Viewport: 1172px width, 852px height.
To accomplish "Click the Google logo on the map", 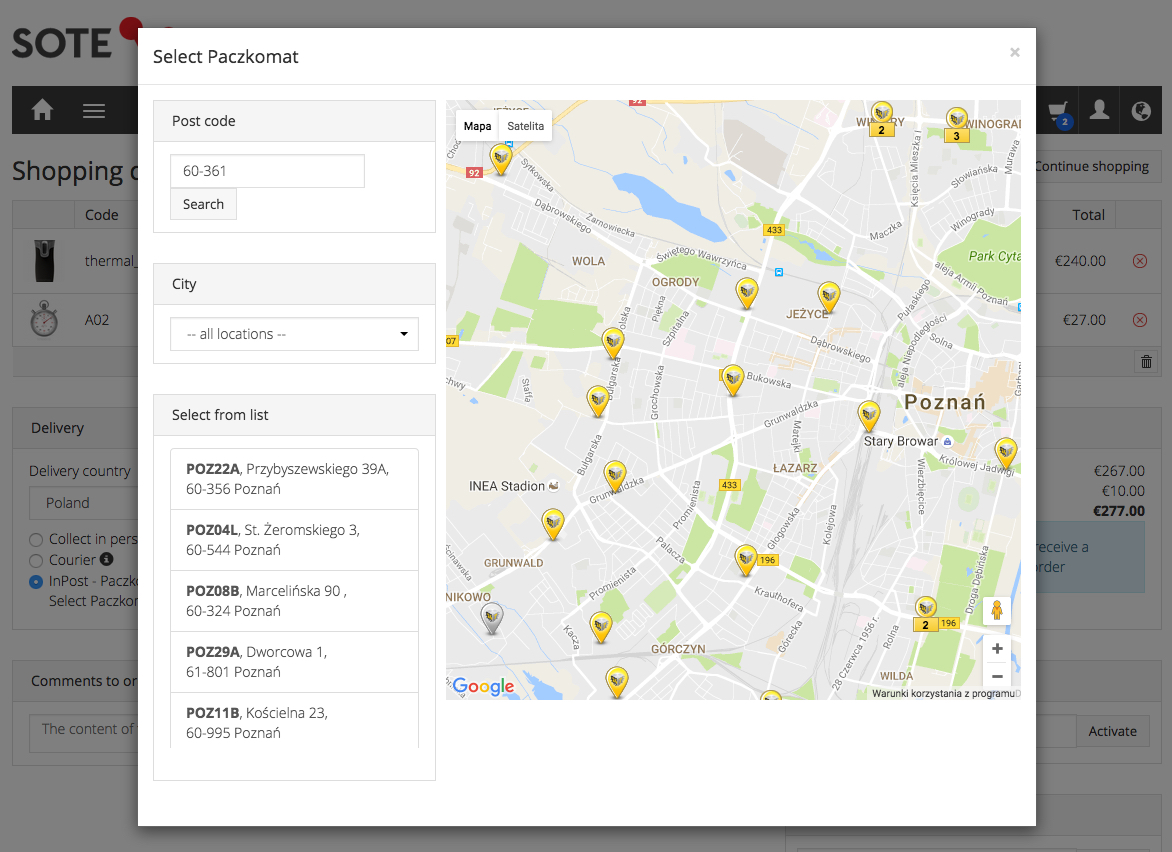I will [x=483, y=686].
